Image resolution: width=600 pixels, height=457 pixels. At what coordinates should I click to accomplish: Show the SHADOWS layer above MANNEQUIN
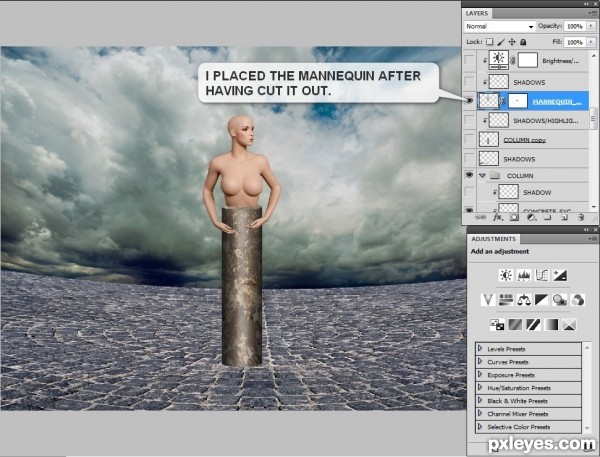coord(469,82)
